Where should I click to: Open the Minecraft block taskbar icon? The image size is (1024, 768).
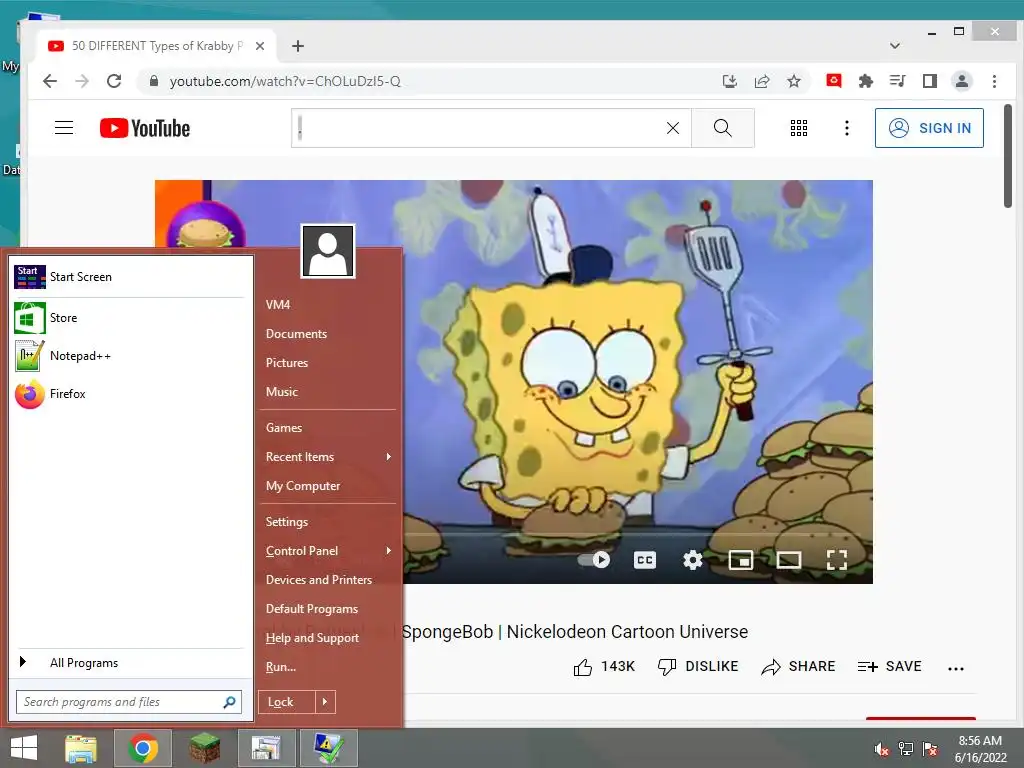(x=204, y=748)
